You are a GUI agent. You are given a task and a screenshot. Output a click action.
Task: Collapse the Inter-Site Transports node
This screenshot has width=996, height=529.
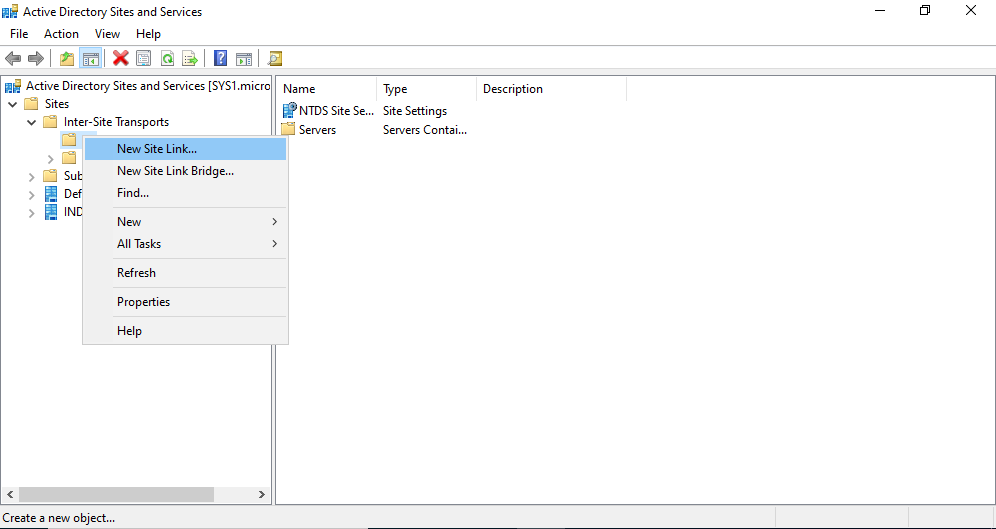[32, 122]
